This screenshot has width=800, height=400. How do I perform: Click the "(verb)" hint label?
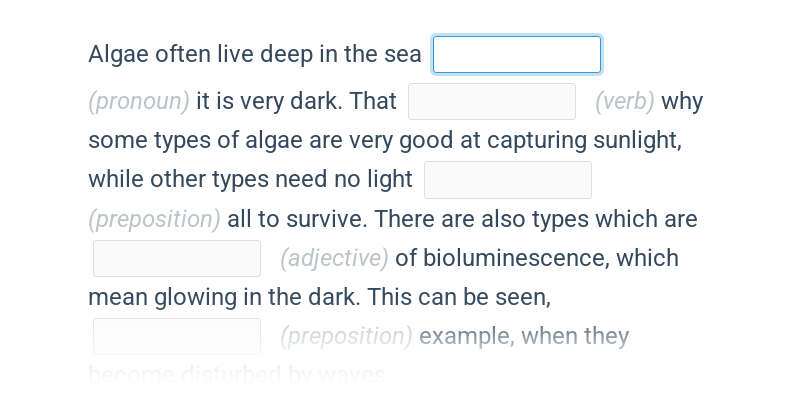click(625, 102)
